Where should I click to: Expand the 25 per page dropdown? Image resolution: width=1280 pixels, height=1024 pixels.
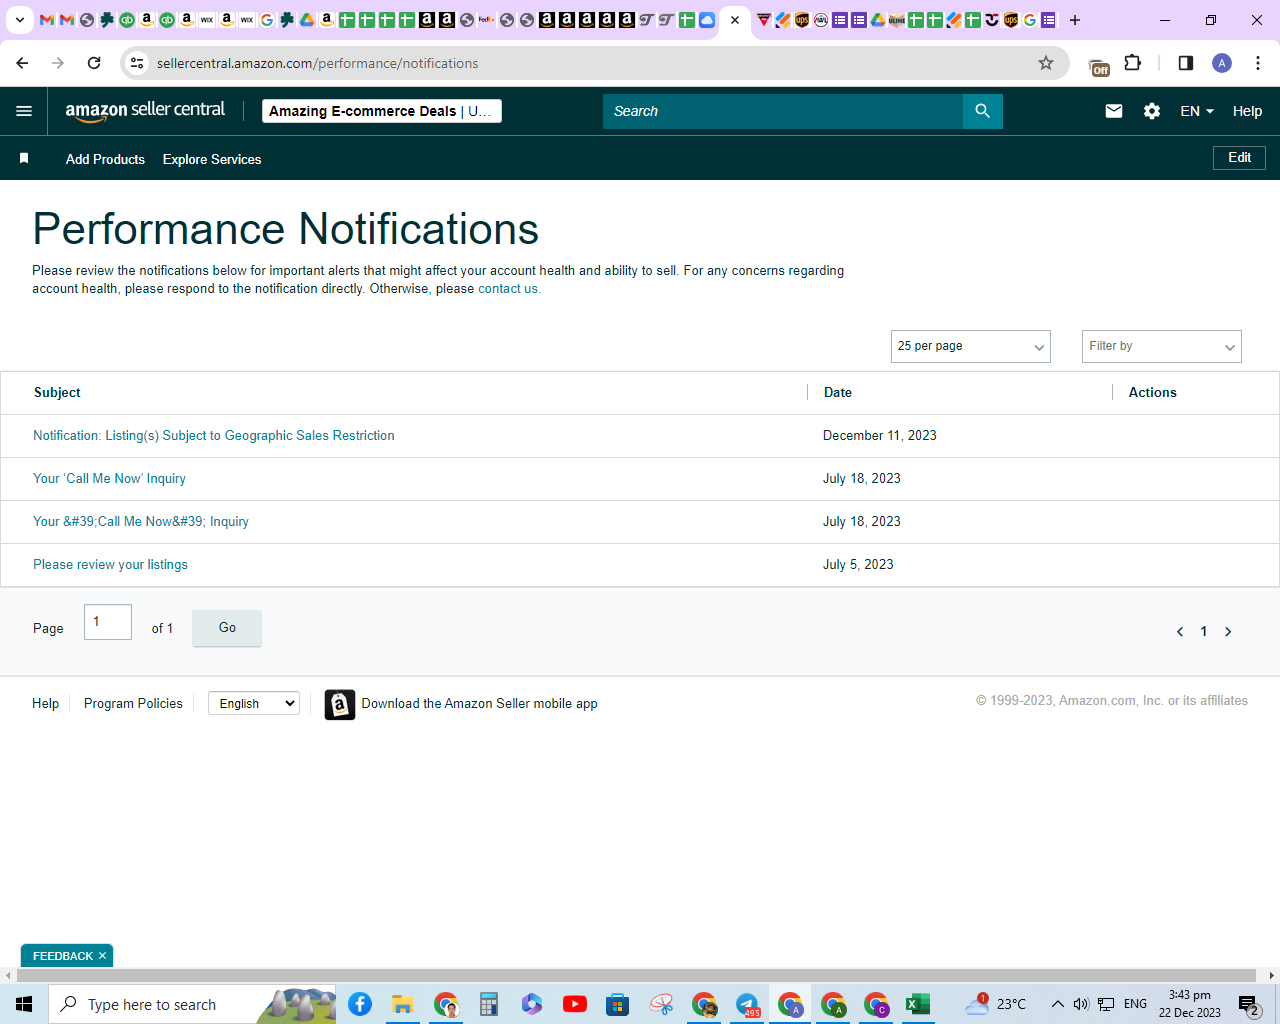[970, 346]
